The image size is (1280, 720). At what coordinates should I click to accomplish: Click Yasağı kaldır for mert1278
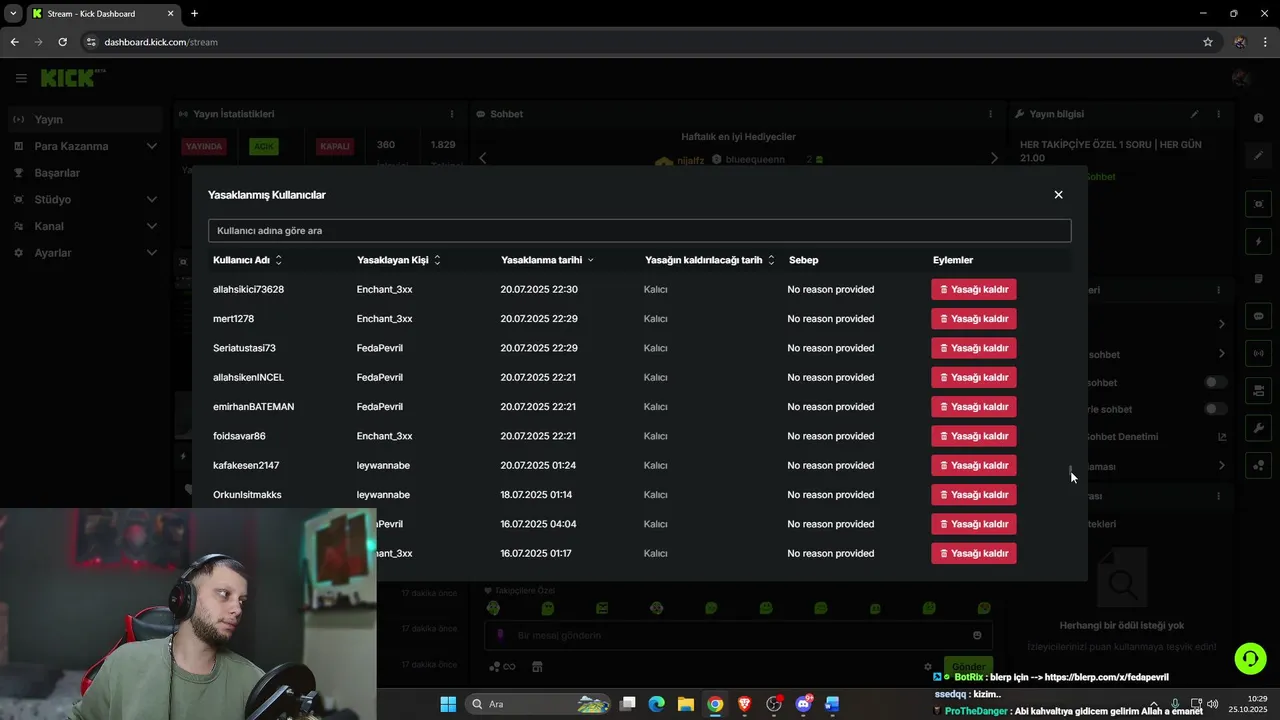973,319
